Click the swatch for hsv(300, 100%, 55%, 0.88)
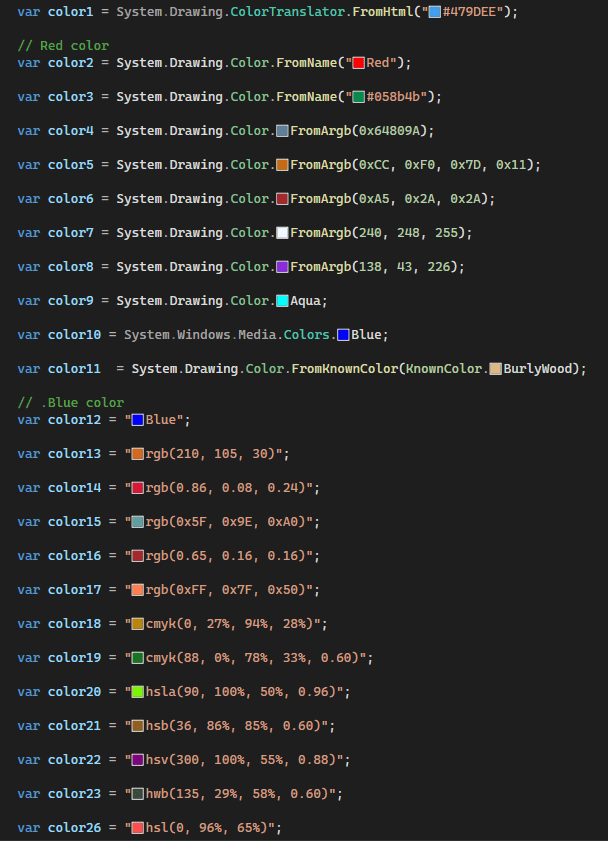The width and height of the screenshot is (608, 841). tap(138, 760)
